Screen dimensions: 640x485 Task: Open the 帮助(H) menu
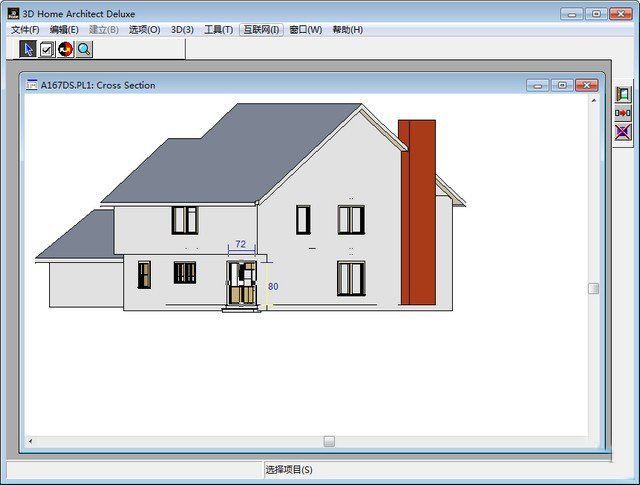pos(348,30)
